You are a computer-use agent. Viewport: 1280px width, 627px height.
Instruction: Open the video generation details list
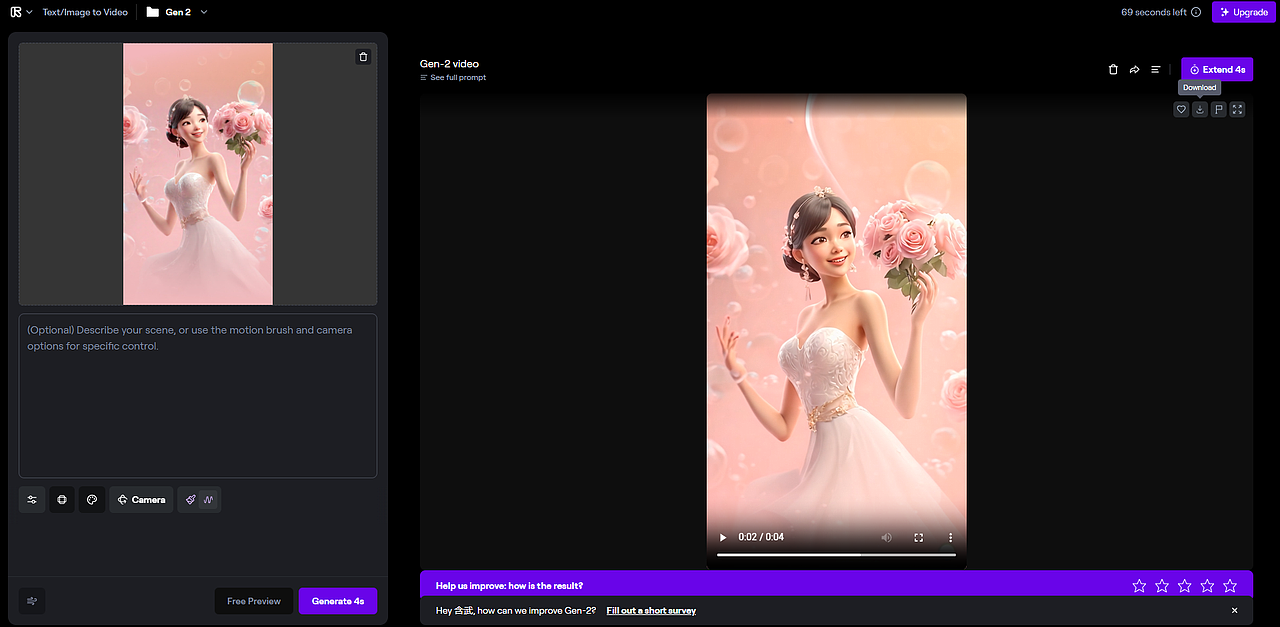click(x=1155, y=69)
